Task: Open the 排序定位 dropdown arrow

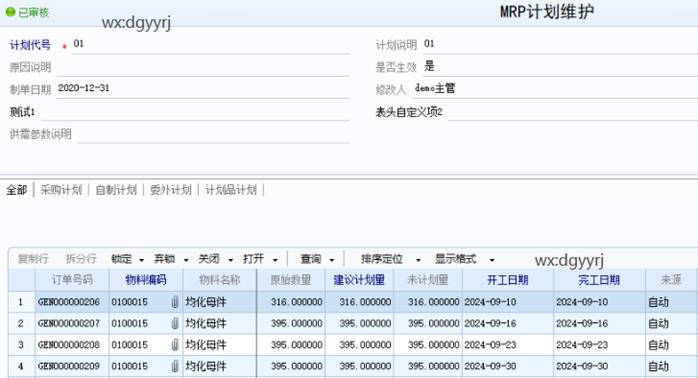Action: click(418, 260)
